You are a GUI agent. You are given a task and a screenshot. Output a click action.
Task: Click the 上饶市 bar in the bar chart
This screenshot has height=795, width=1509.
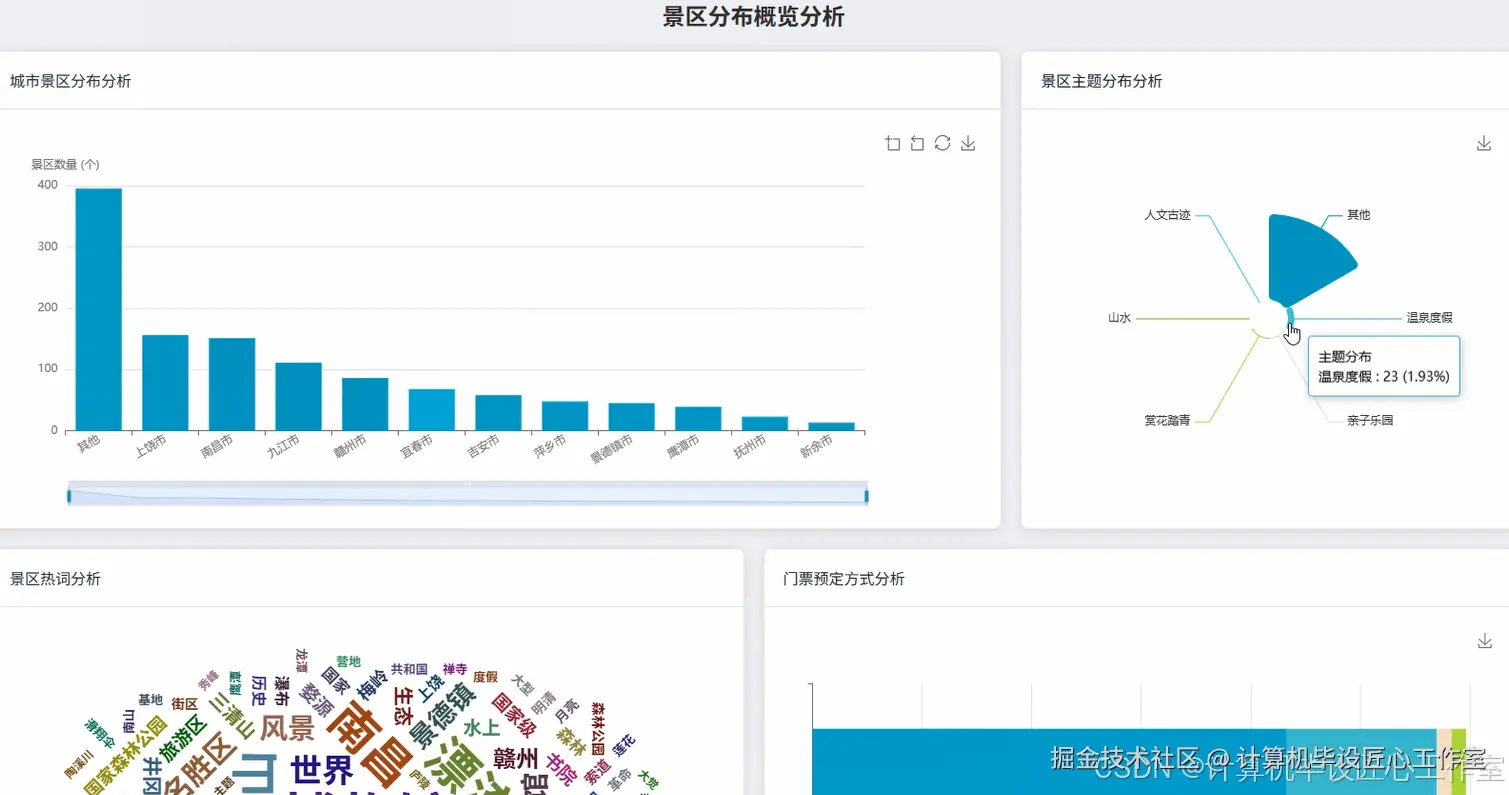pos(164,385)
